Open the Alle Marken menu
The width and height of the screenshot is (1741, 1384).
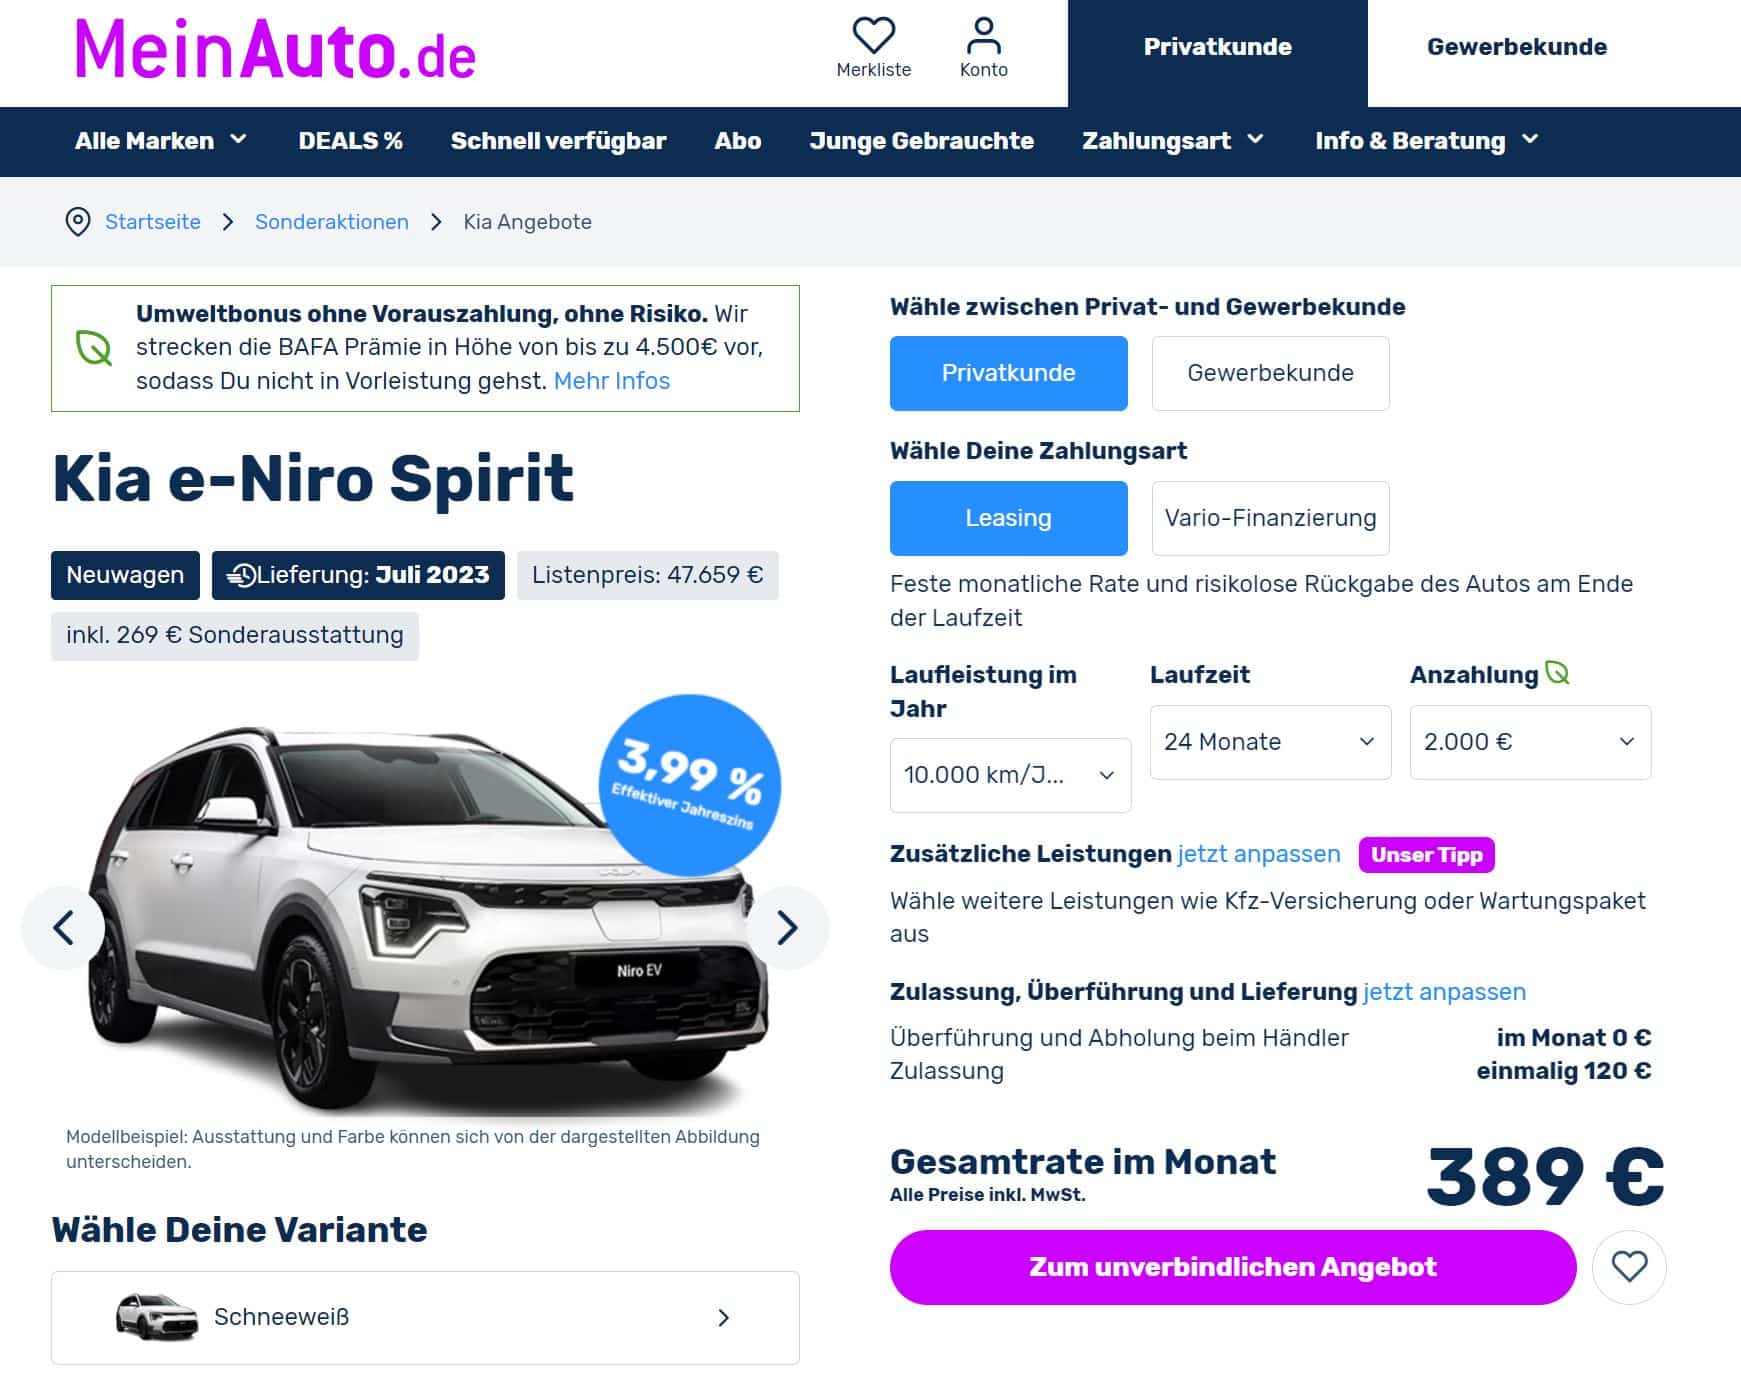pyautogui.click(x=161, y=141)
